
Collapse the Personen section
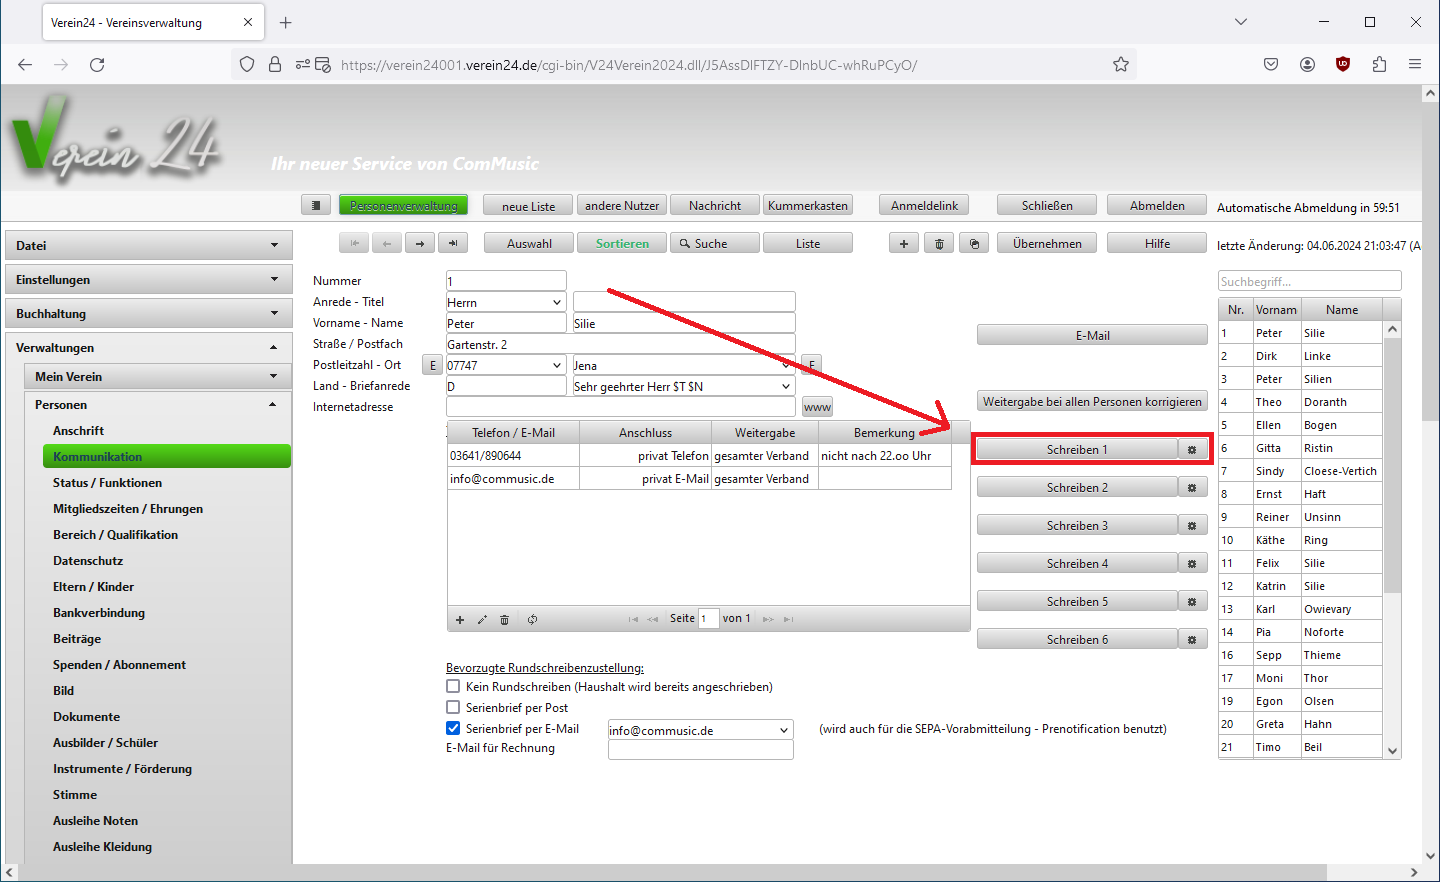[x=158, y=405]
